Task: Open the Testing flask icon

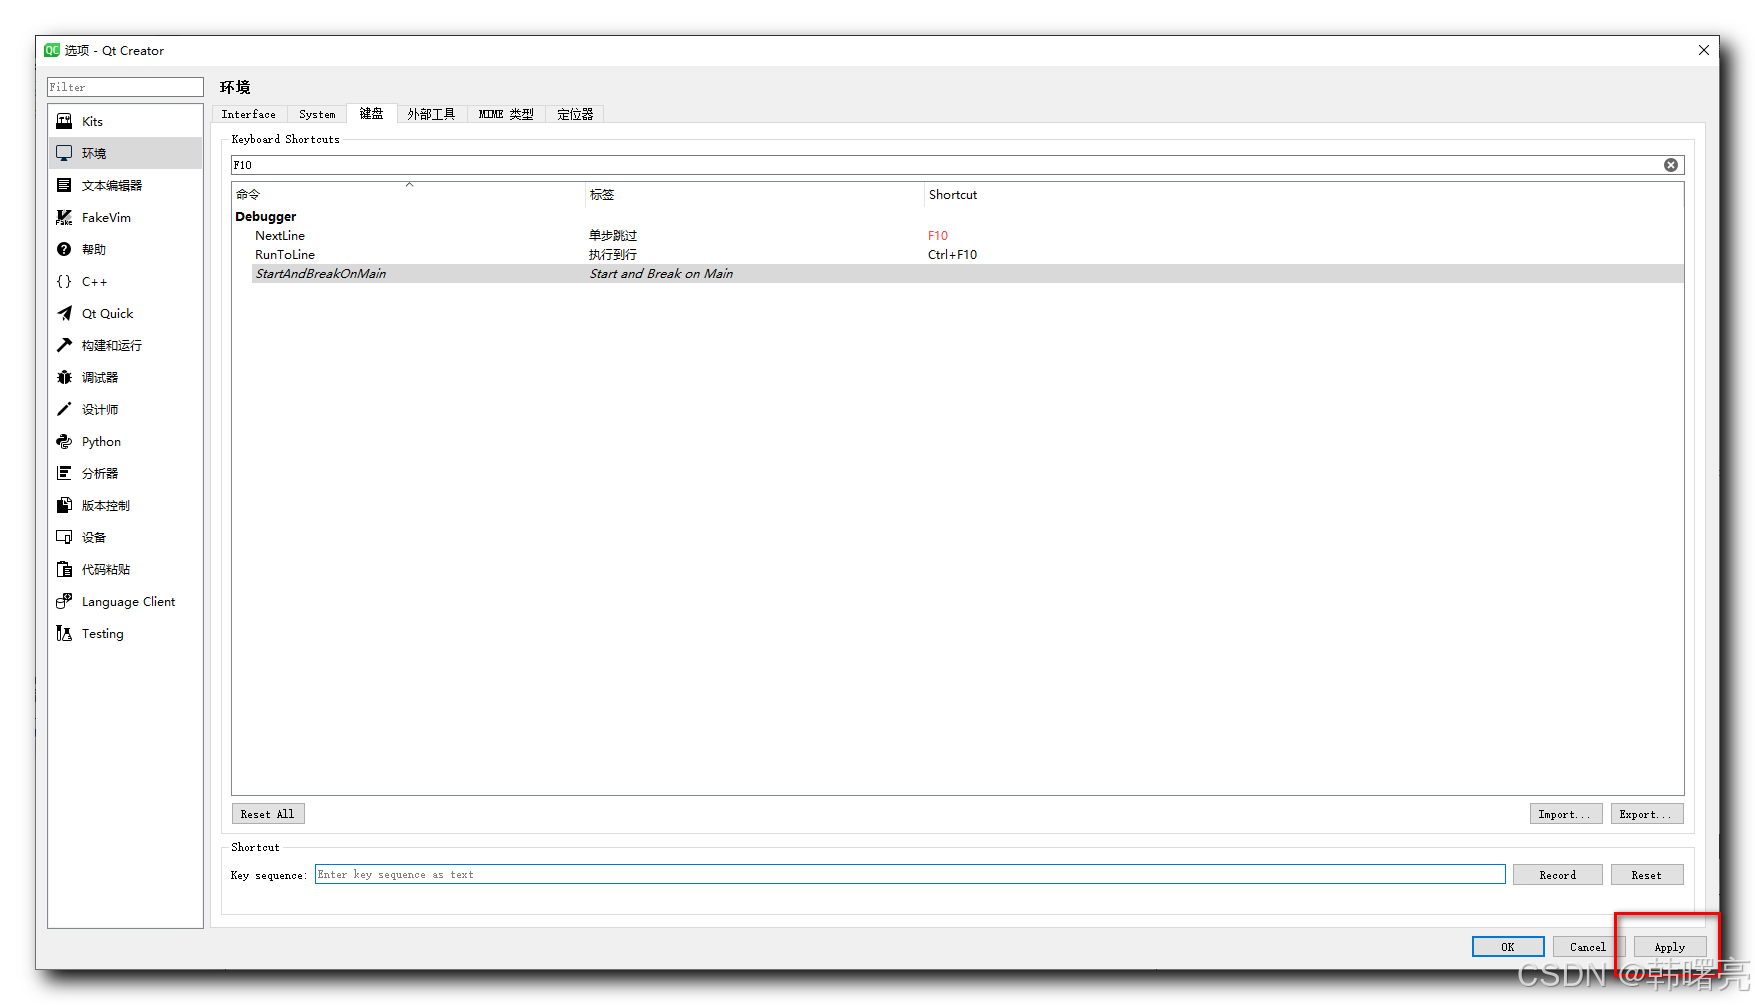Action: pos(64,633)
